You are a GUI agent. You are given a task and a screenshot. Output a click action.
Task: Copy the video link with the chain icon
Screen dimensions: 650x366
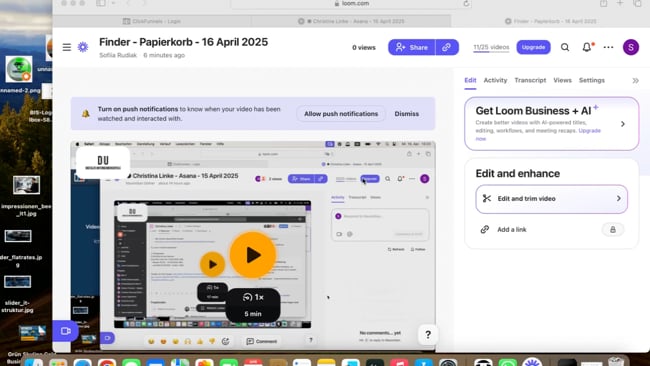pyautogui.click(x=446, y=47)
